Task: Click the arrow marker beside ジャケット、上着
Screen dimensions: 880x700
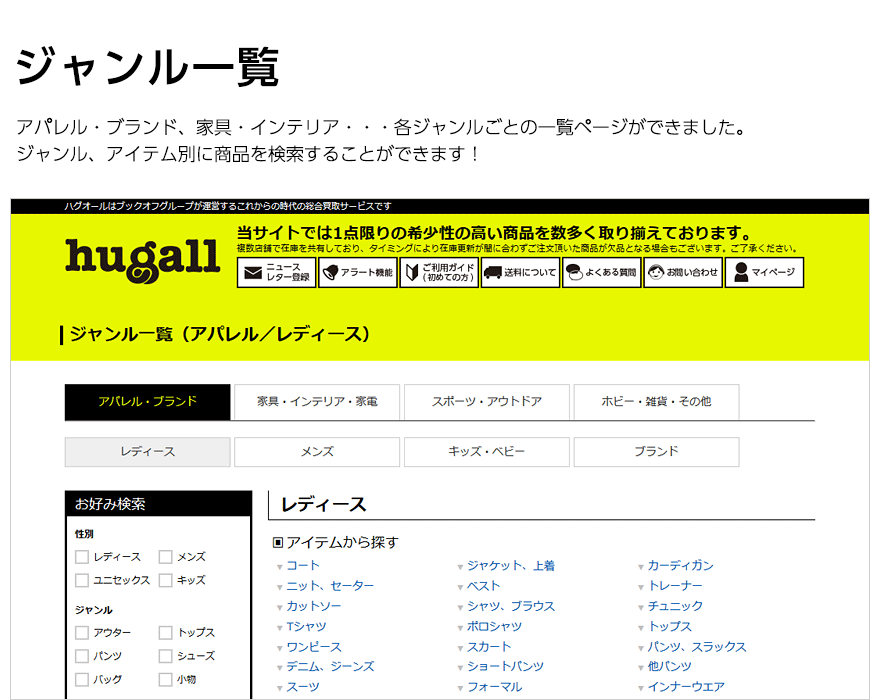Action: coord(460,567)
